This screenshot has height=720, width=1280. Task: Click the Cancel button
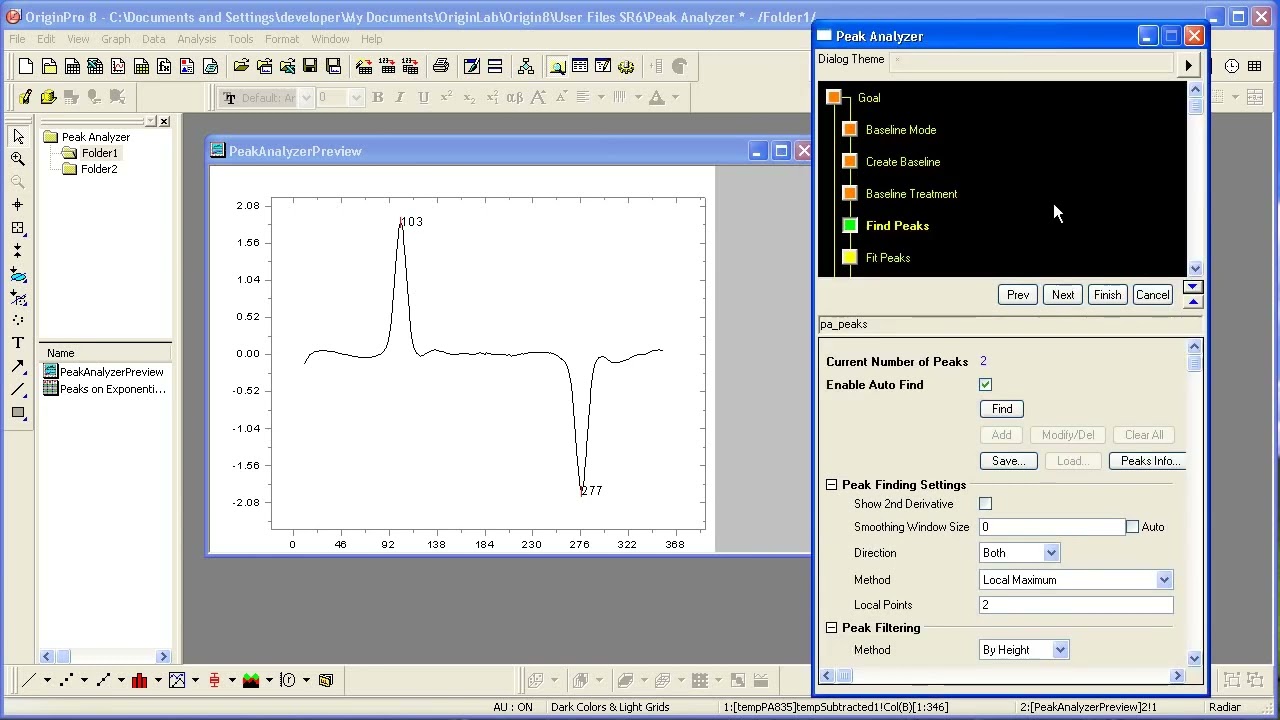1152,295
